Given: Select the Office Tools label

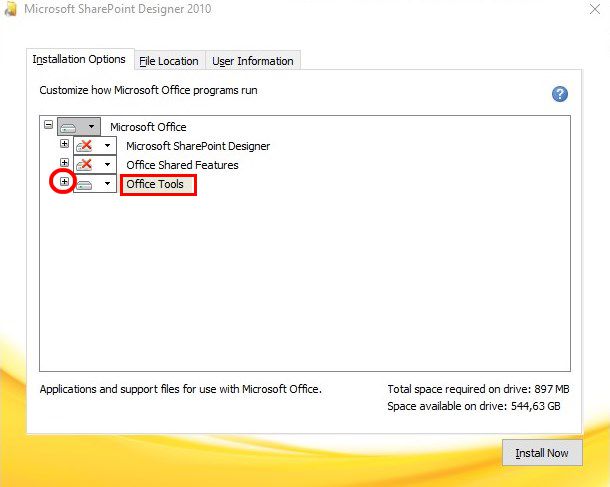Looking at the screenshot, I should (155, 184).
